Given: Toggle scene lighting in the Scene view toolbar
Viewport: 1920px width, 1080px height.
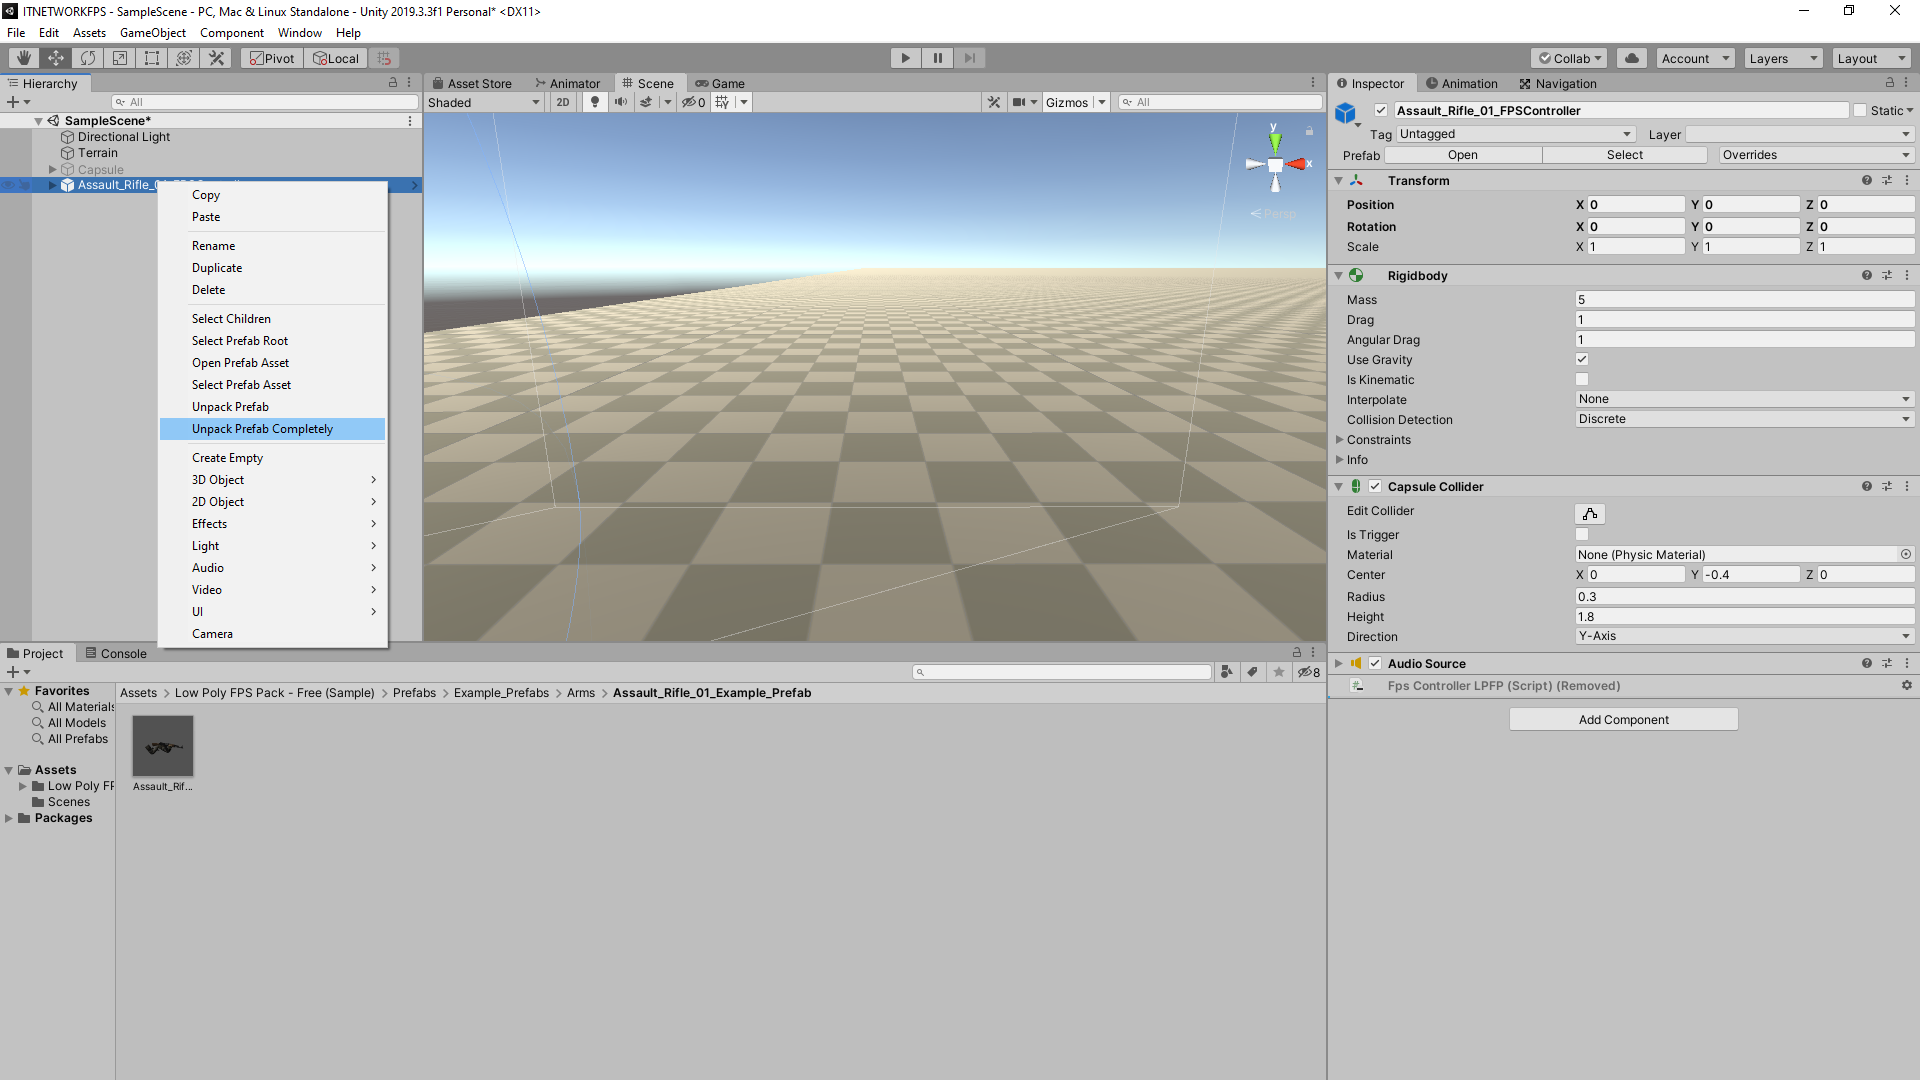Looking at the screenshot, I should (595, 101).
